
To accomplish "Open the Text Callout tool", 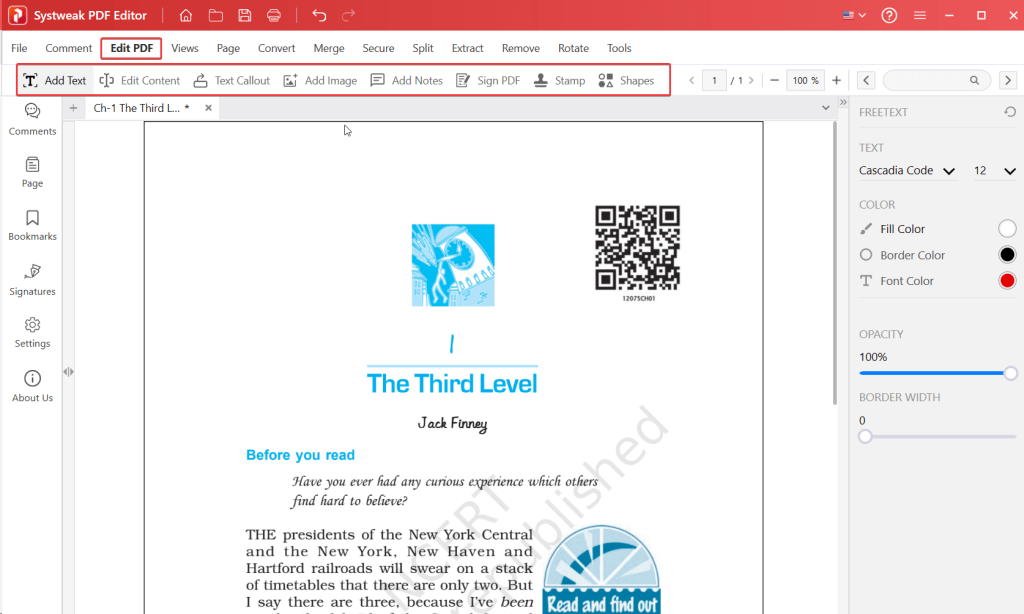I will pos(231,80).
